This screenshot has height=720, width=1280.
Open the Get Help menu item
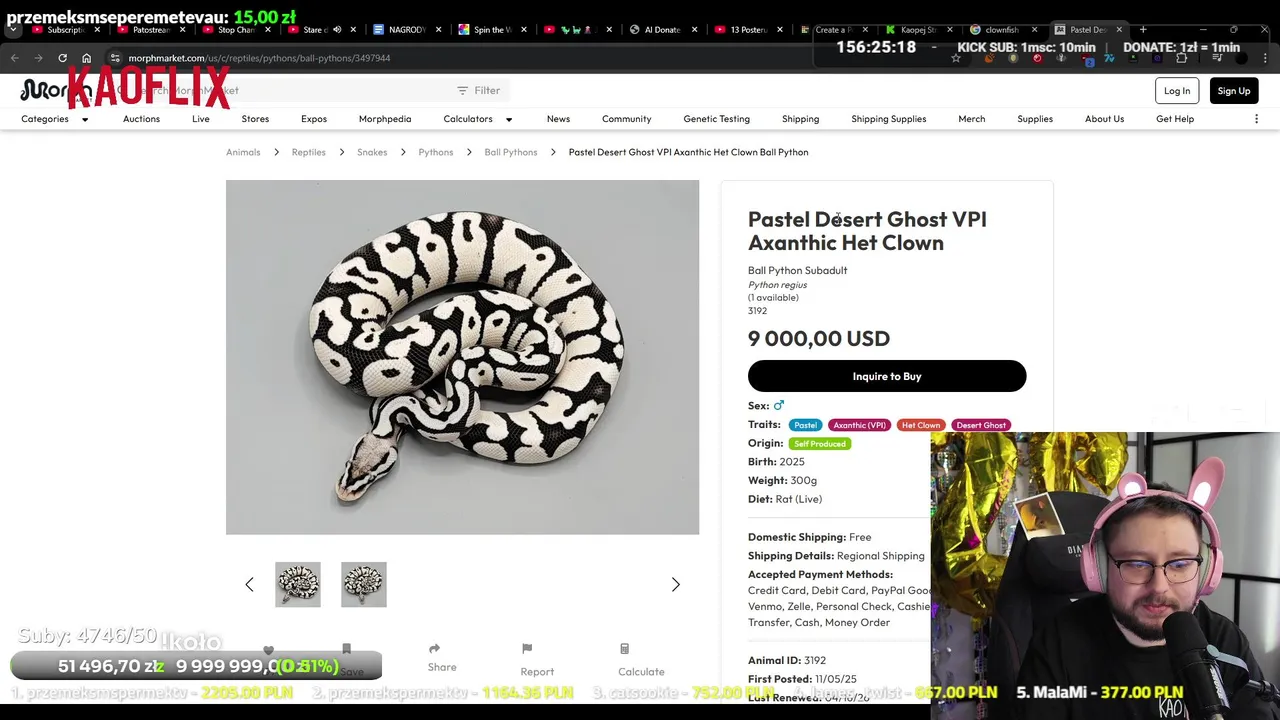tap(1175, 119)
